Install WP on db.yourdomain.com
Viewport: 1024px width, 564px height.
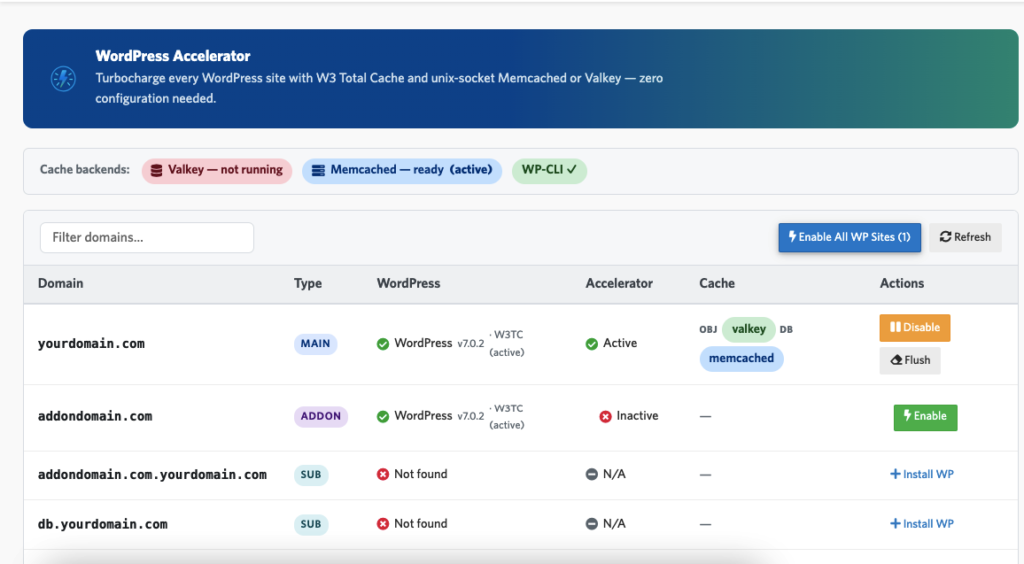click(921, 524)
